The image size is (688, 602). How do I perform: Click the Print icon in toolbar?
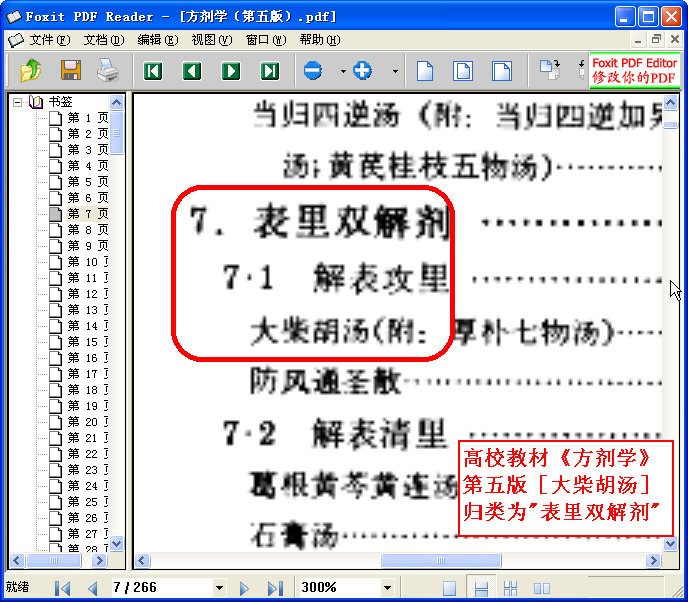click(x=107, y=70)
